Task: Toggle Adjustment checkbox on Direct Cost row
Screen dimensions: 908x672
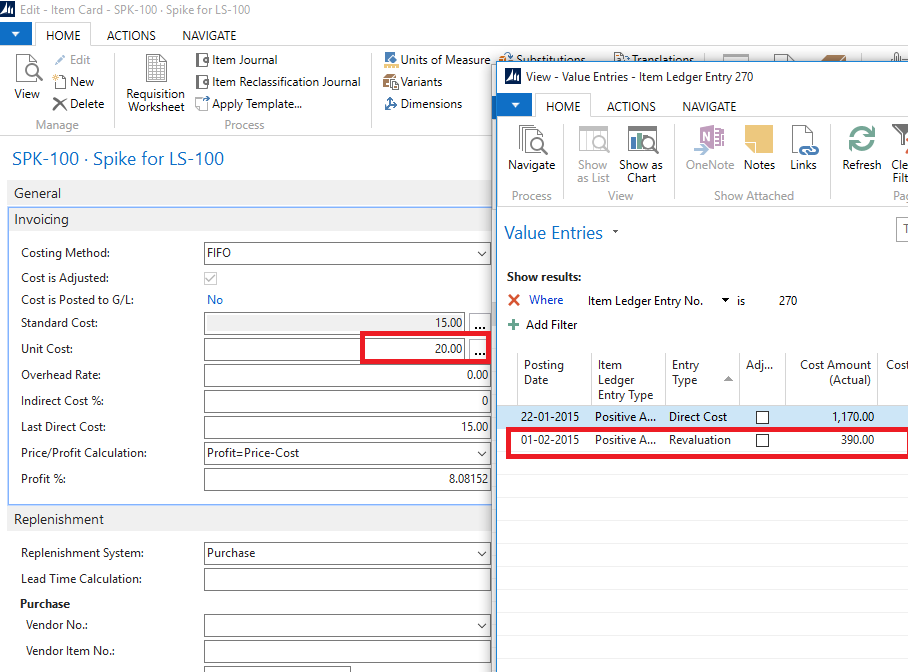Action: [x=763, y=417]
